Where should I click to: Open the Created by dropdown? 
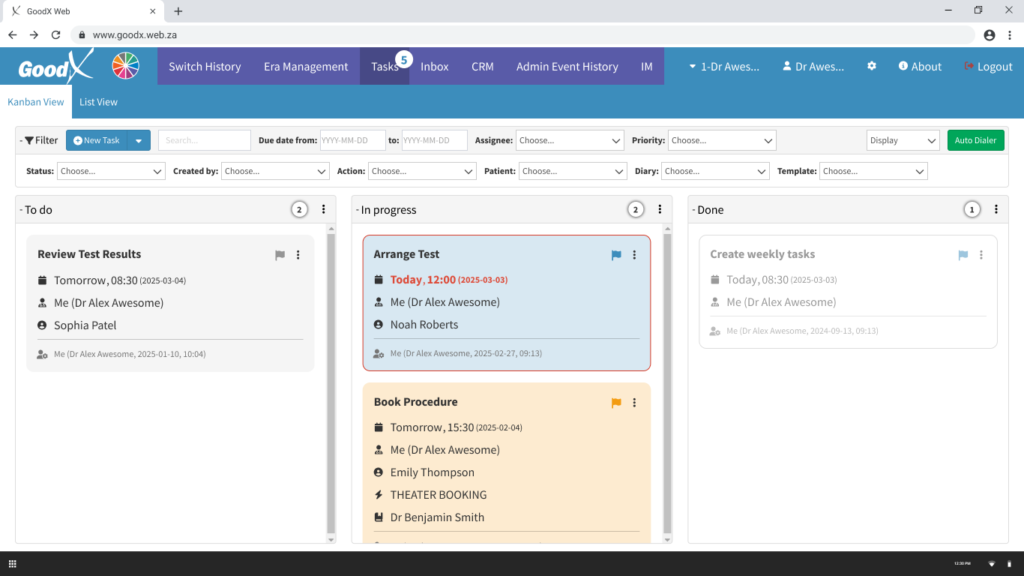[275, 171]
